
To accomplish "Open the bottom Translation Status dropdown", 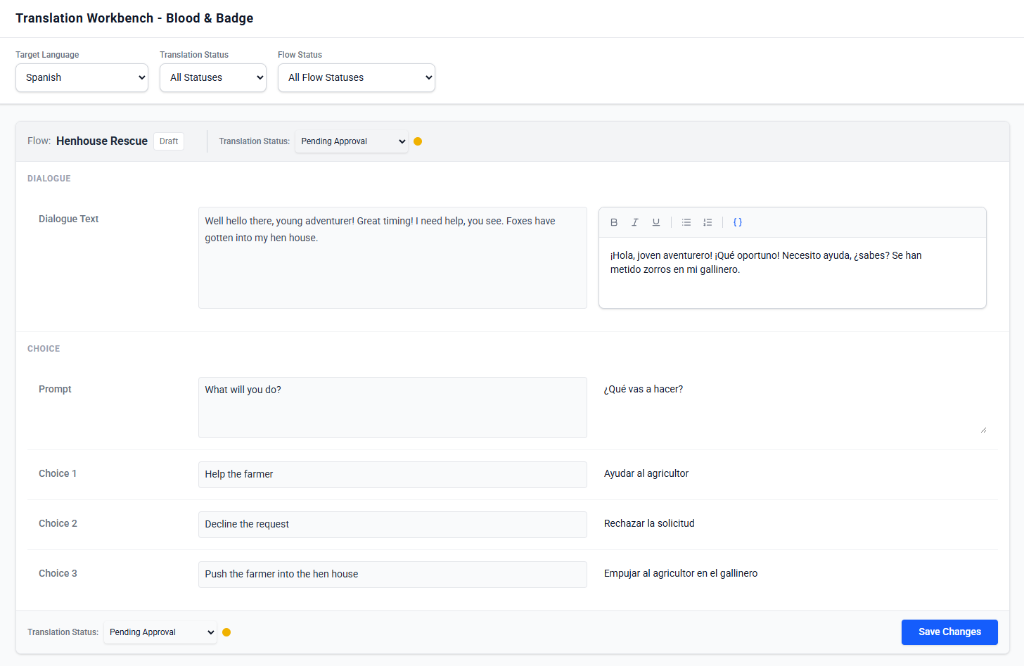I will [x=160, y=632].
